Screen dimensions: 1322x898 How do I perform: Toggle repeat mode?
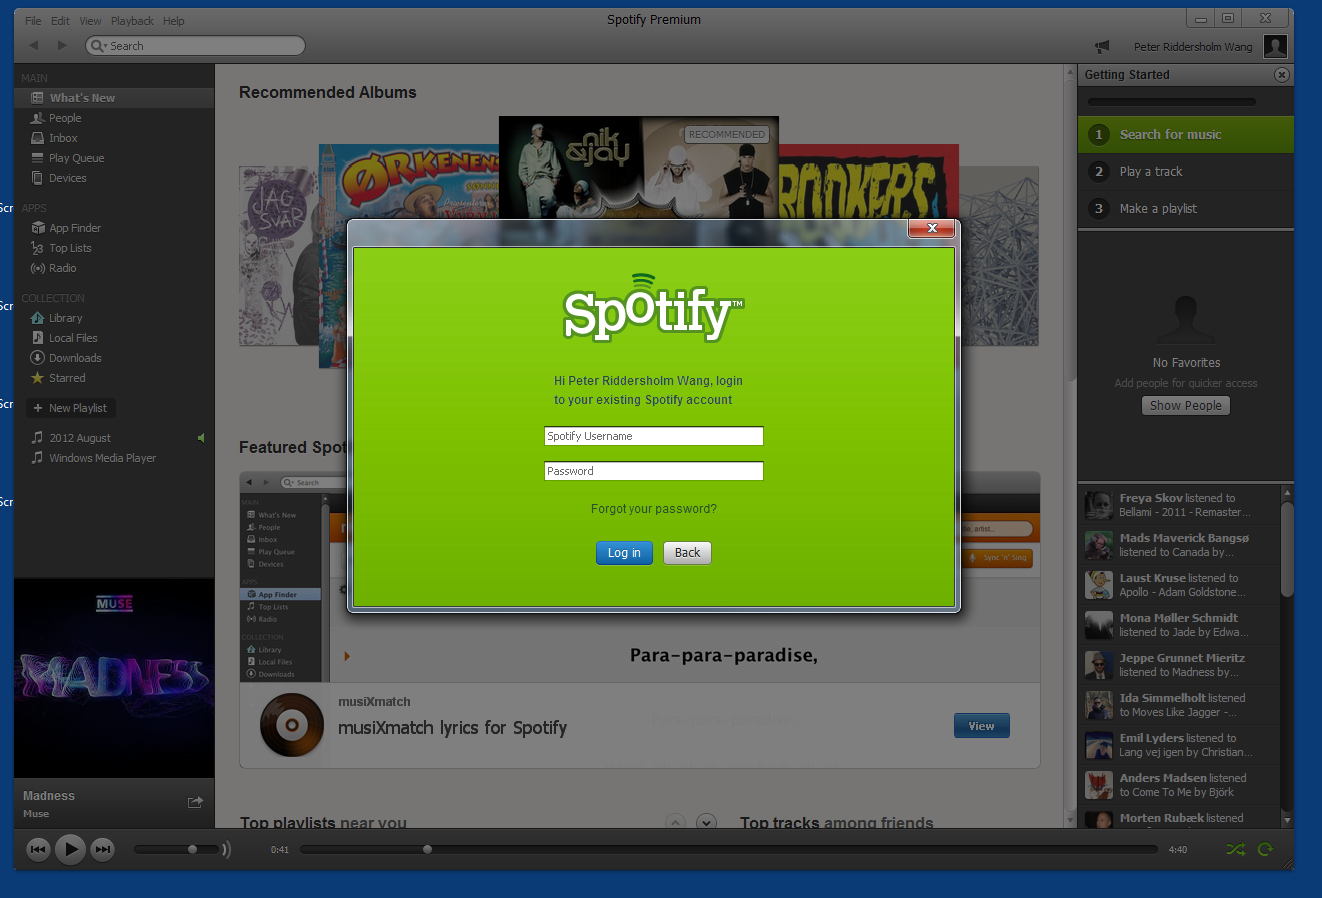click(1265, 849)
